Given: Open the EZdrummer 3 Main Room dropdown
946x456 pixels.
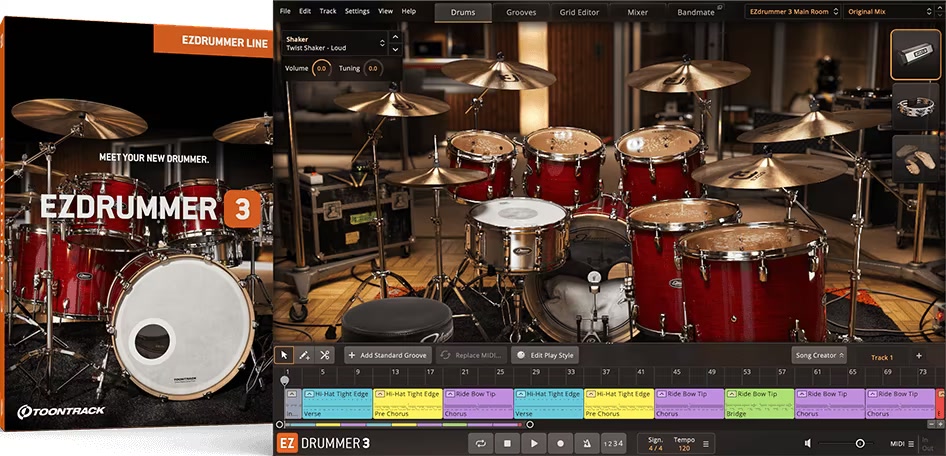Looking at the screenshot, I should click(x=790, y=12).
